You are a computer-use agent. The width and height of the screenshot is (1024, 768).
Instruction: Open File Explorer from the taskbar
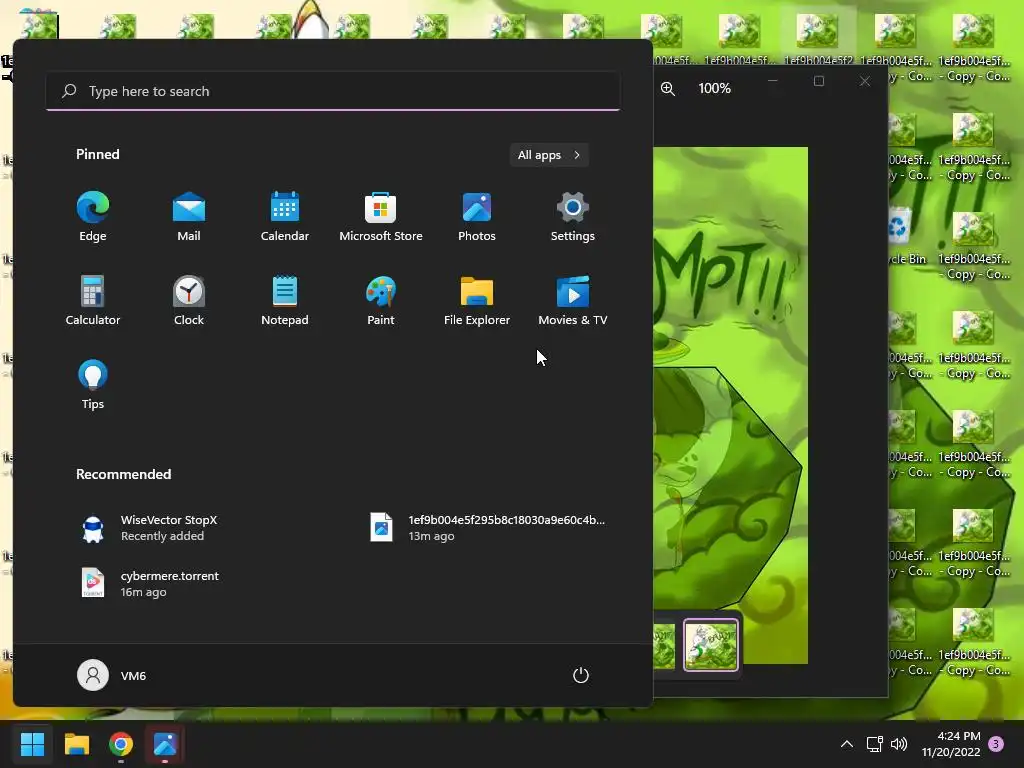tap(76, 744)
